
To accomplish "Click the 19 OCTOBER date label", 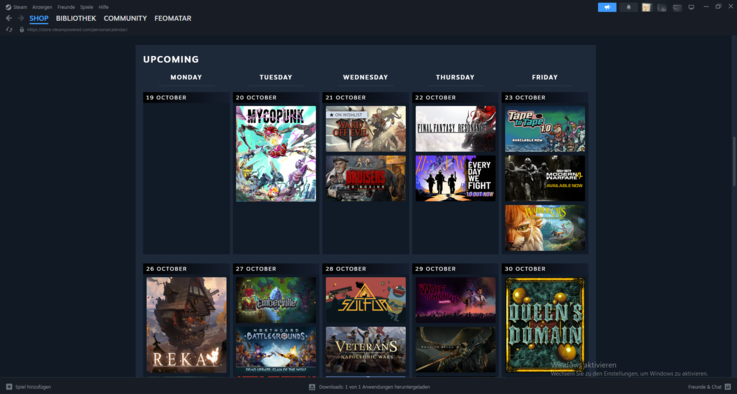I will point(166,97).
